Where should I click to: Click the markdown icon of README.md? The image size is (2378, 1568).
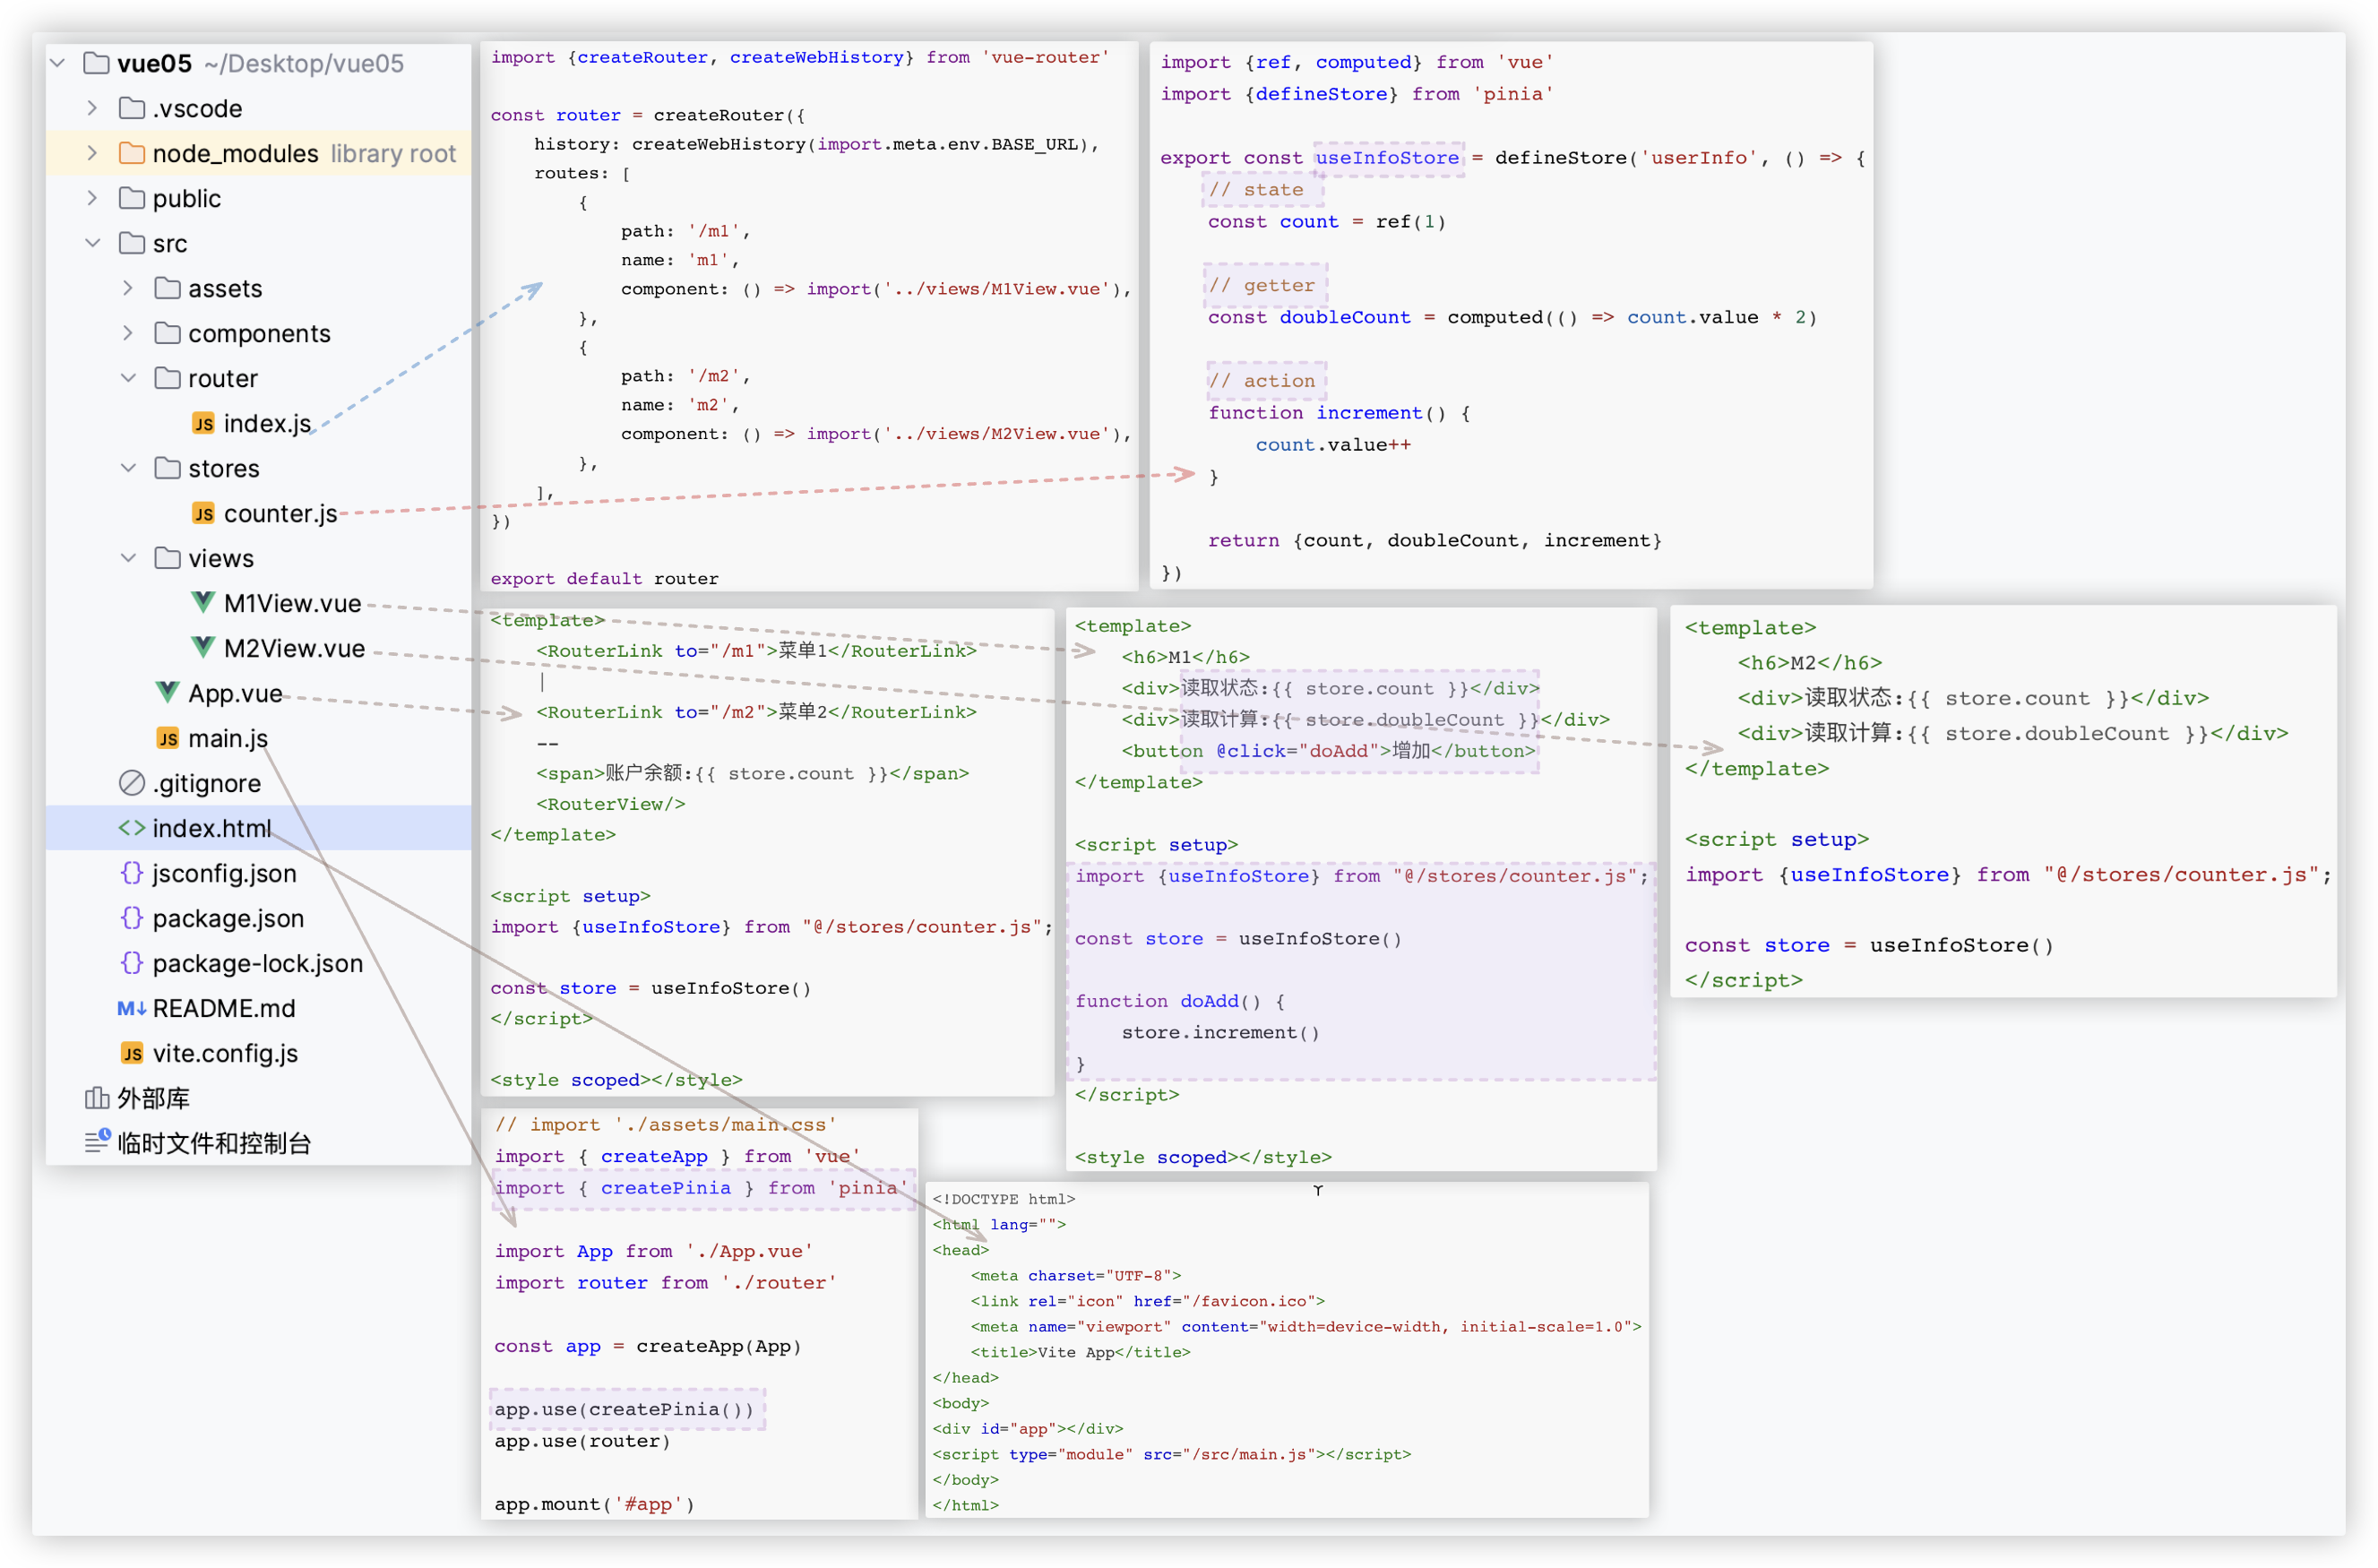[x=131, y=1008]
